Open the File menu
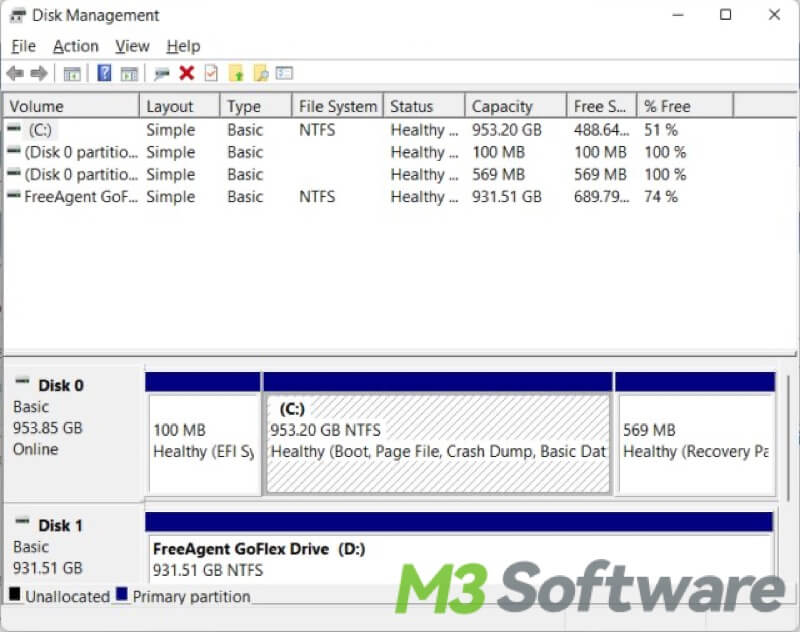 coord(23,46)
